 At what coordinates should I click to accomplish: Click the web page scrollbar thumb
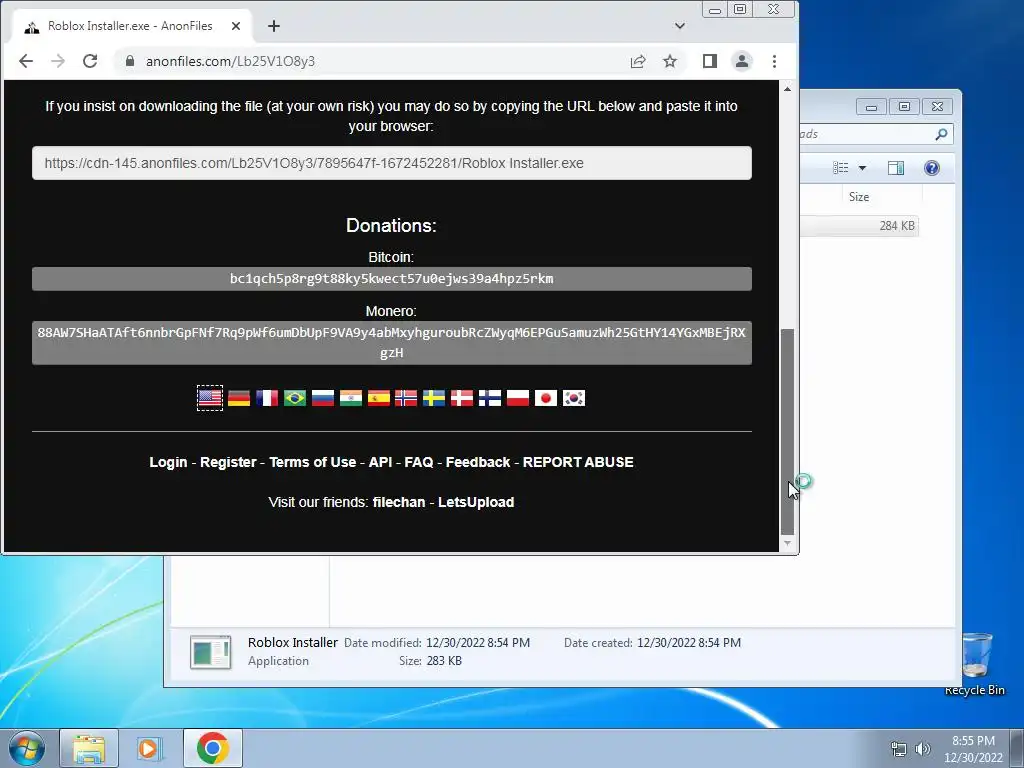[788, 432]
